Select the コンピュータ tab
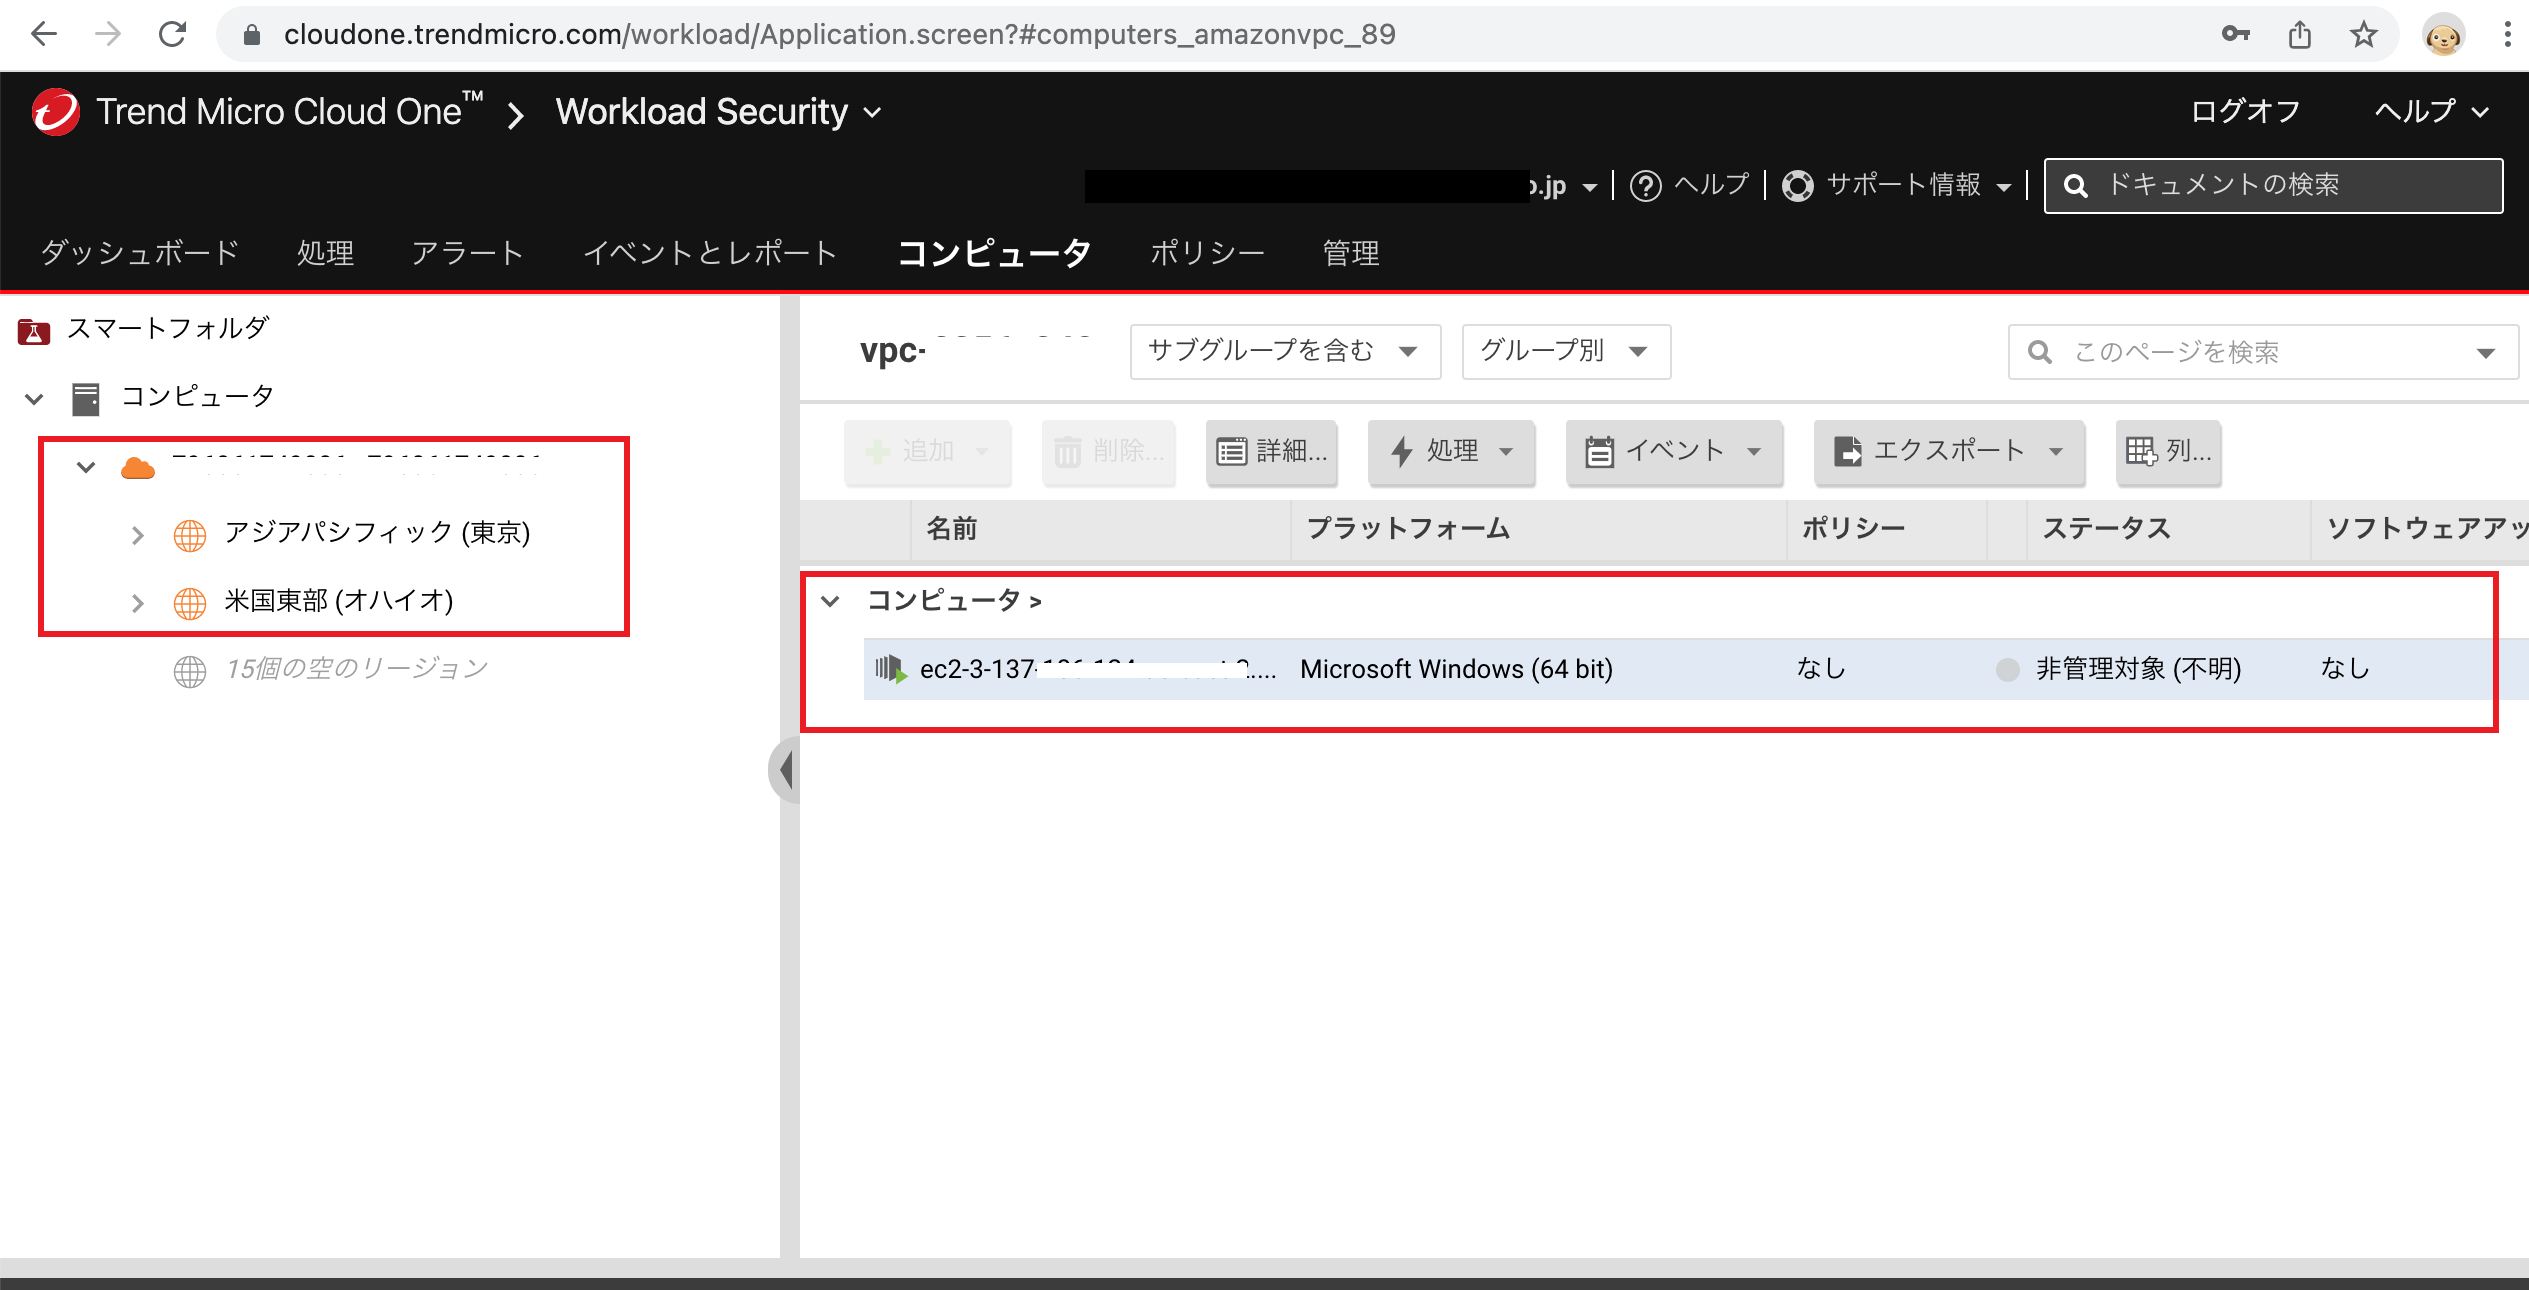The height and width of the screenshot is (1290, 2529). (x=994, y=252)
